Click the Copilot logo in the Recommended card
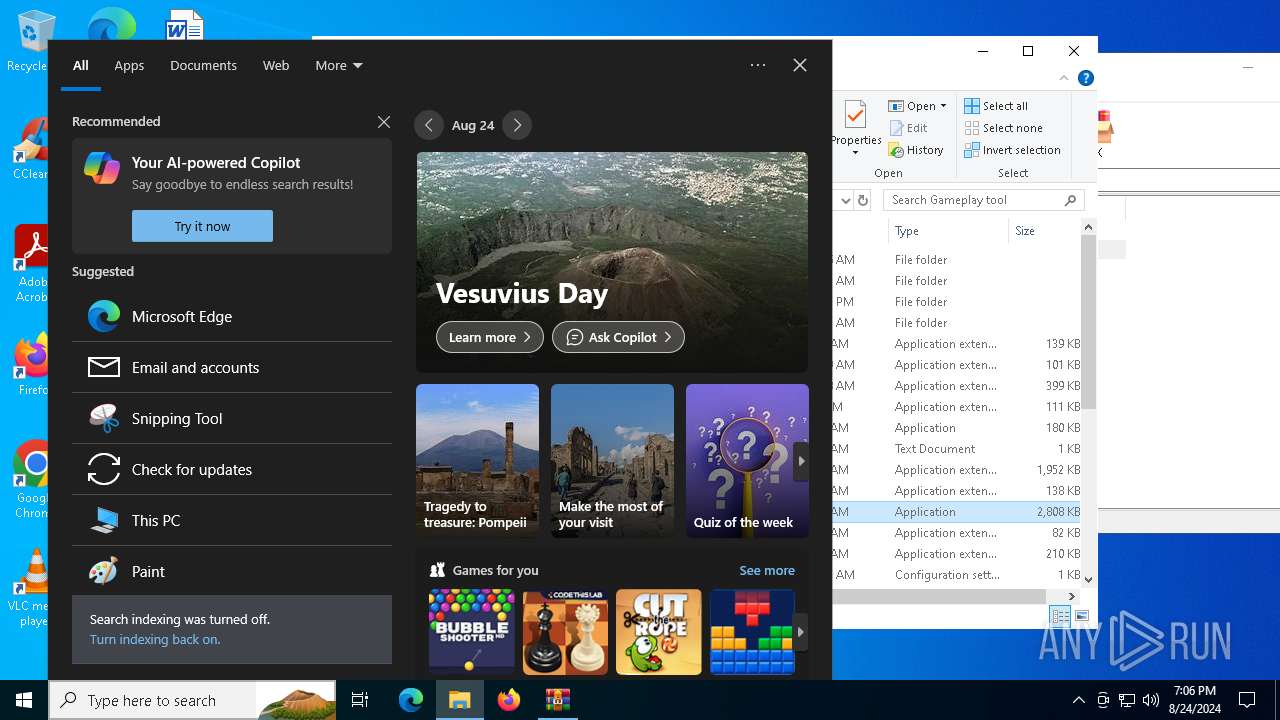The image size is (1280, 720). tap(102, 168)
